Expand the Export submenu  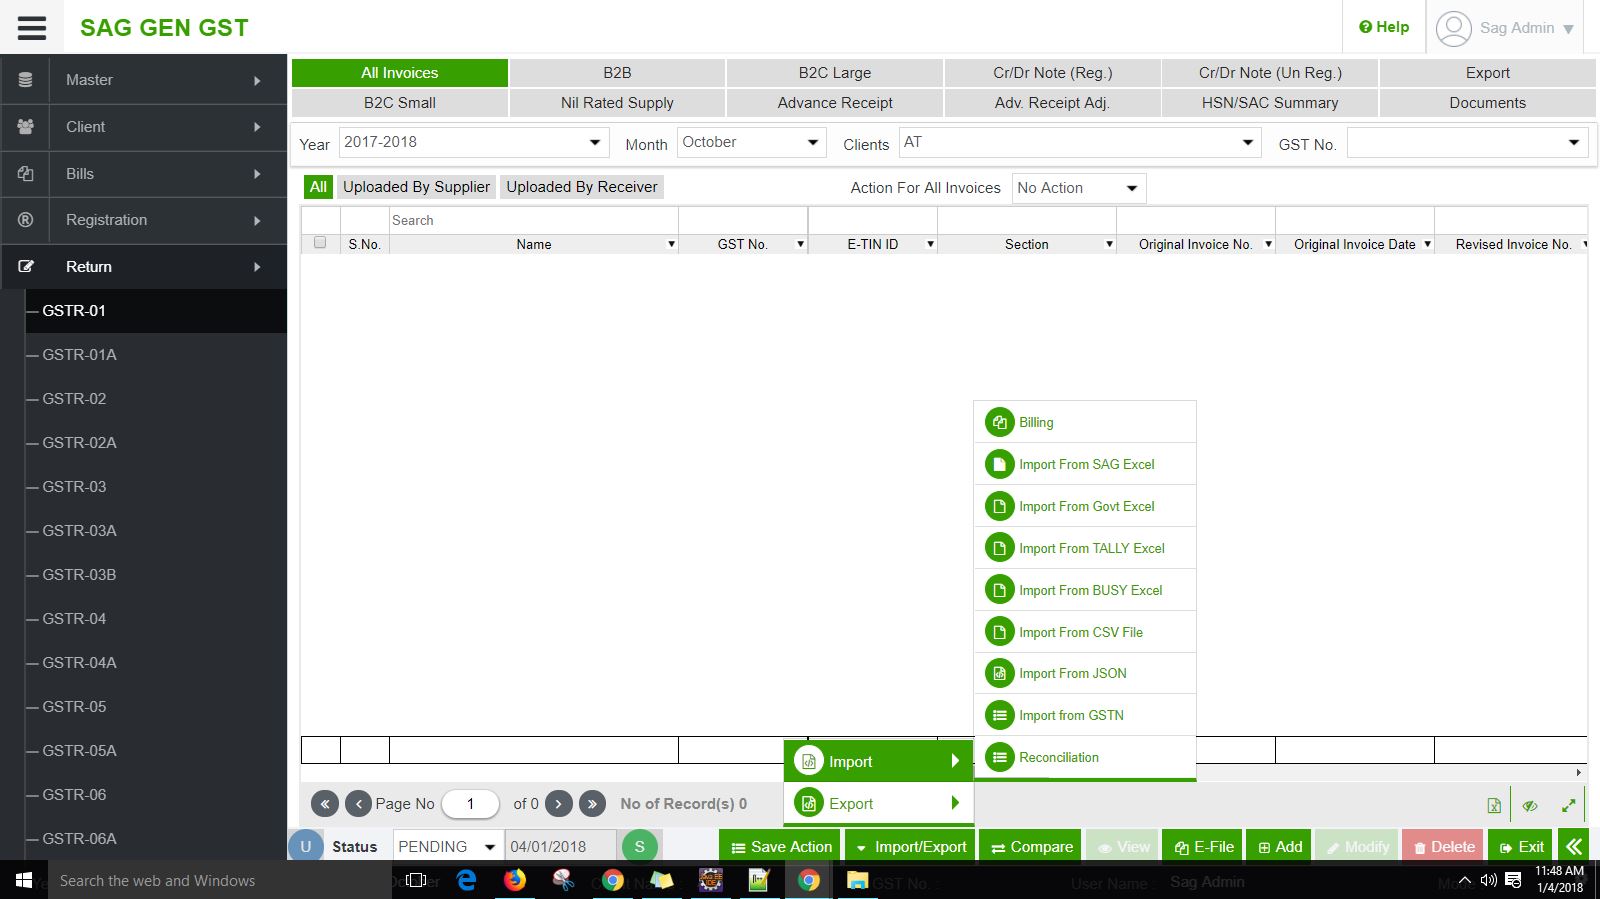(x=879, y=803)
